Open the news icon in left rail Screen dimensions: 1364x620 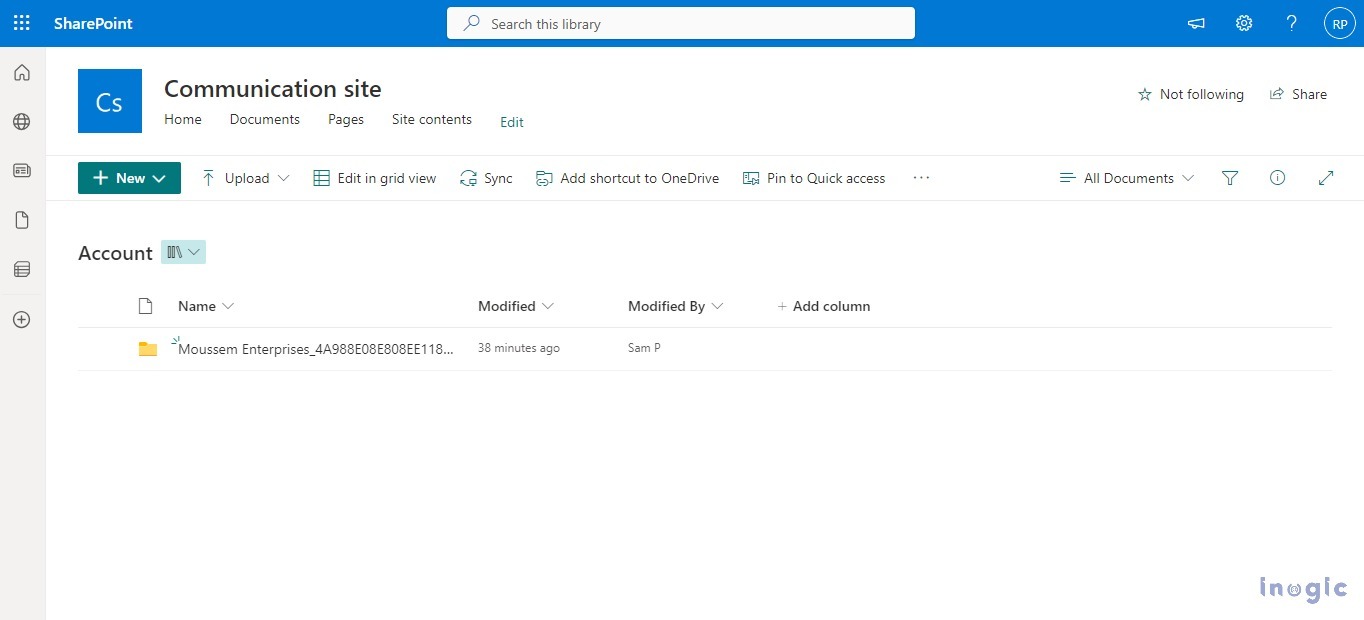(22, 170)
